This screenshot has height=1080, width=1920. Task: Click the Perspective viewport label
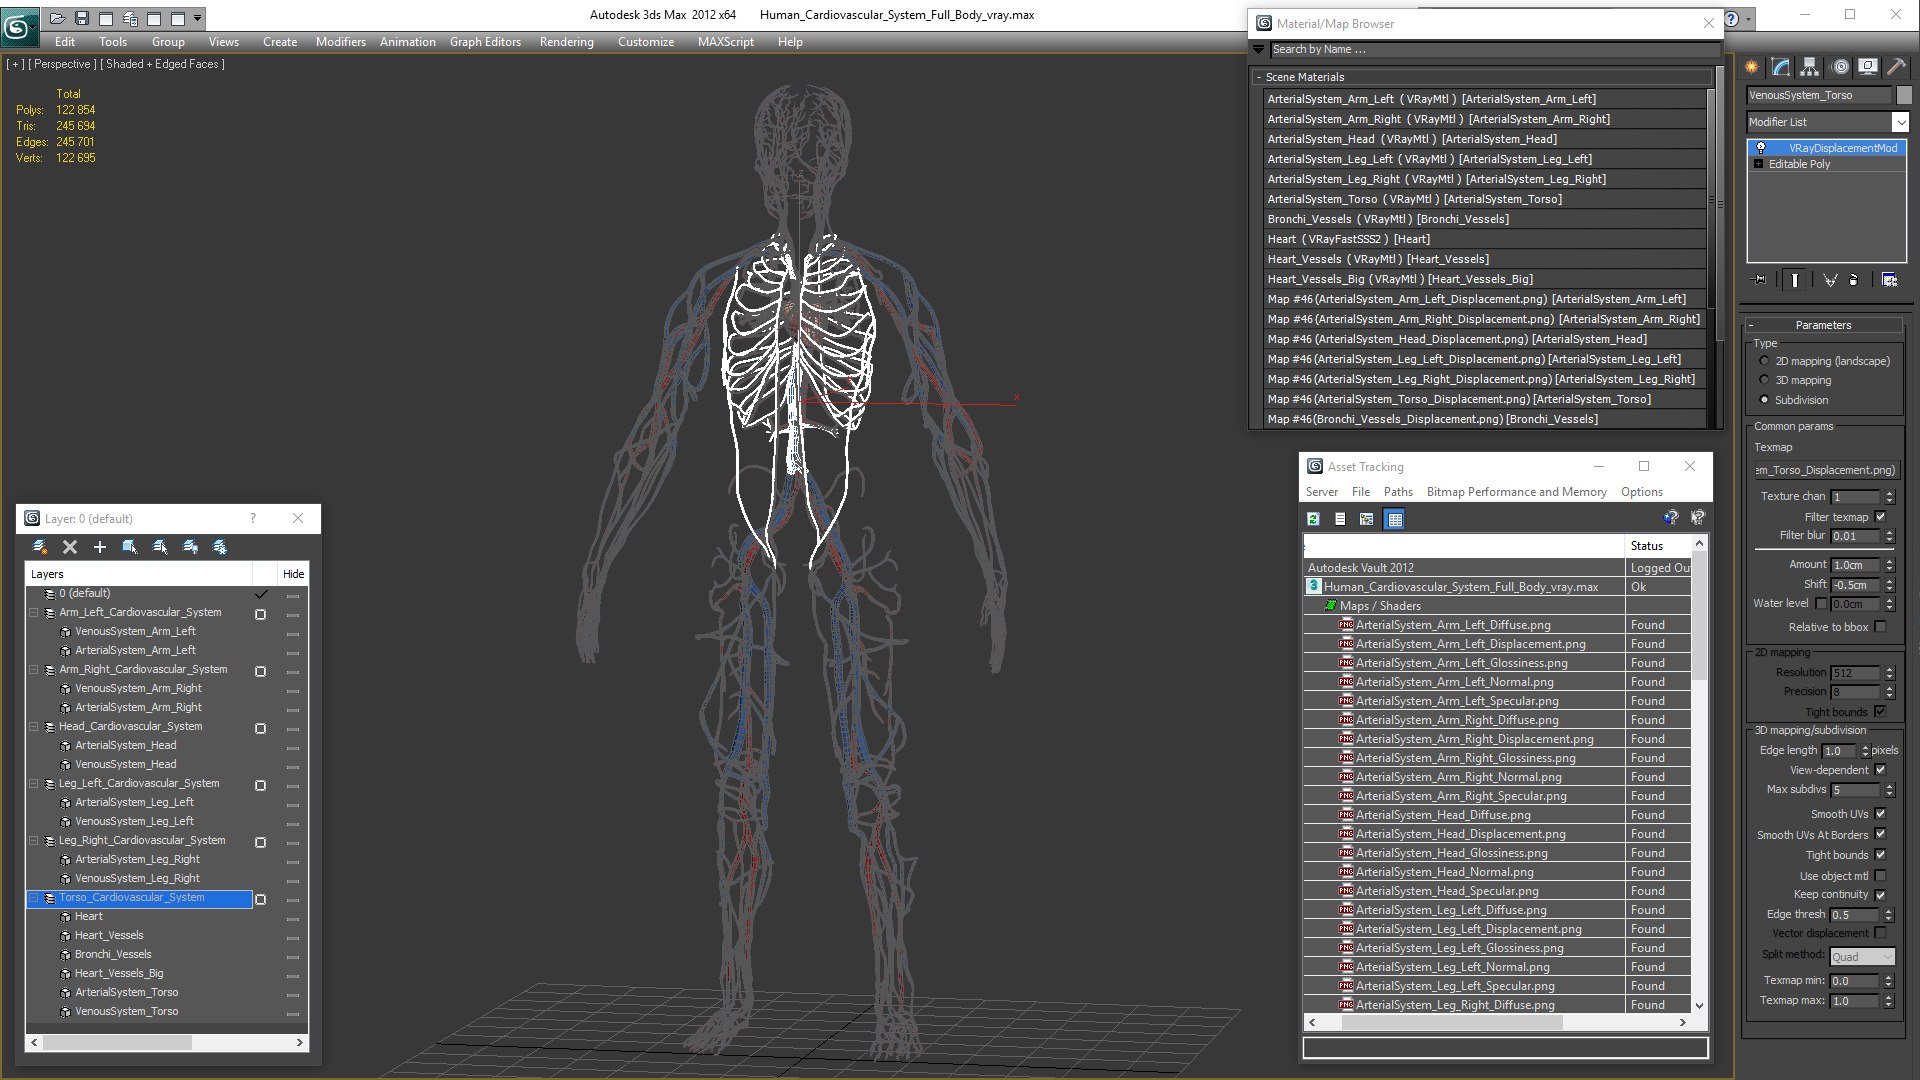[x=64, y=64]
